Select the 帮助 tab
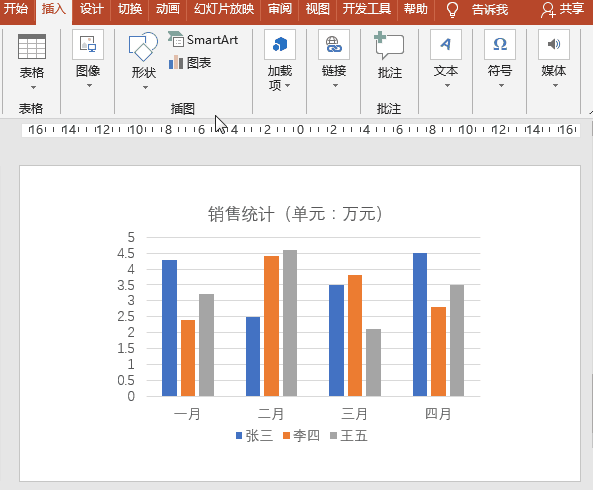This screenshot has width=593, height=490. coord(416,8)
